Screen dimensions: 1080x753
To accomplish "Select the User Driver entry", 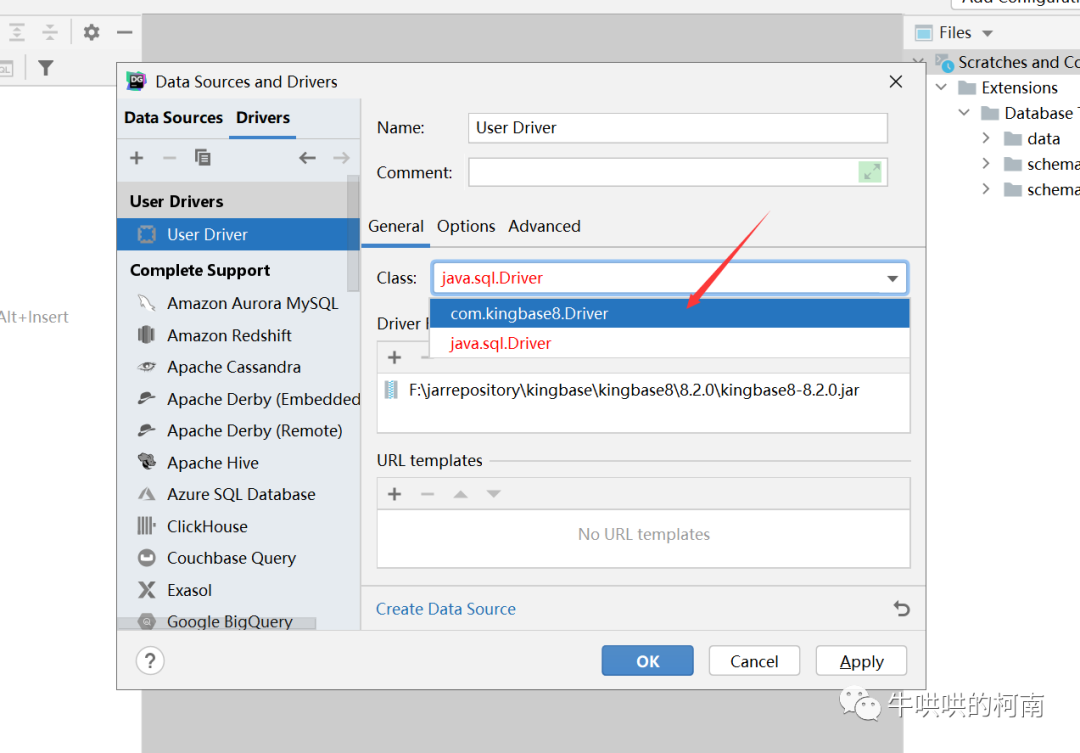I will pyautogui.click(x=238, y=234).
